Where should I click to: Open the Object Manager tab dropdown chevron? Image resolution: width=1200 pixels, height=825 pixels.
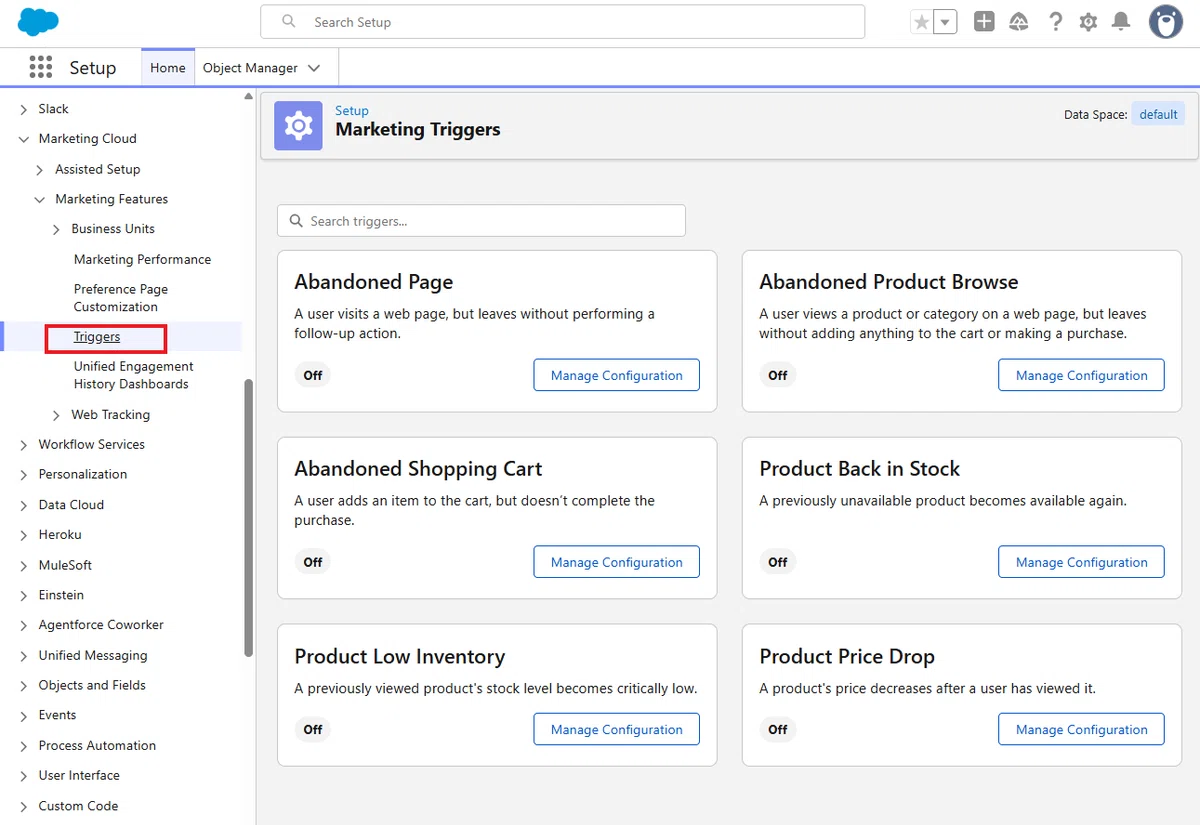tap(314, 68)
